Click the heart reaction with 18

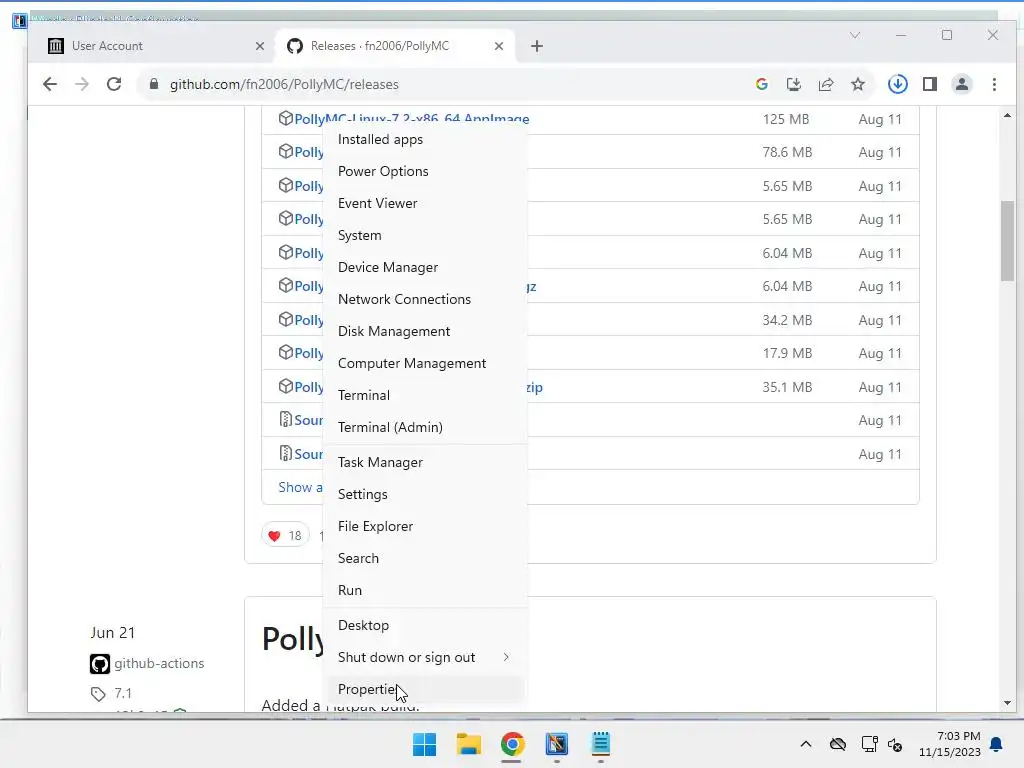pyautogui.click(x=285, y=536)
